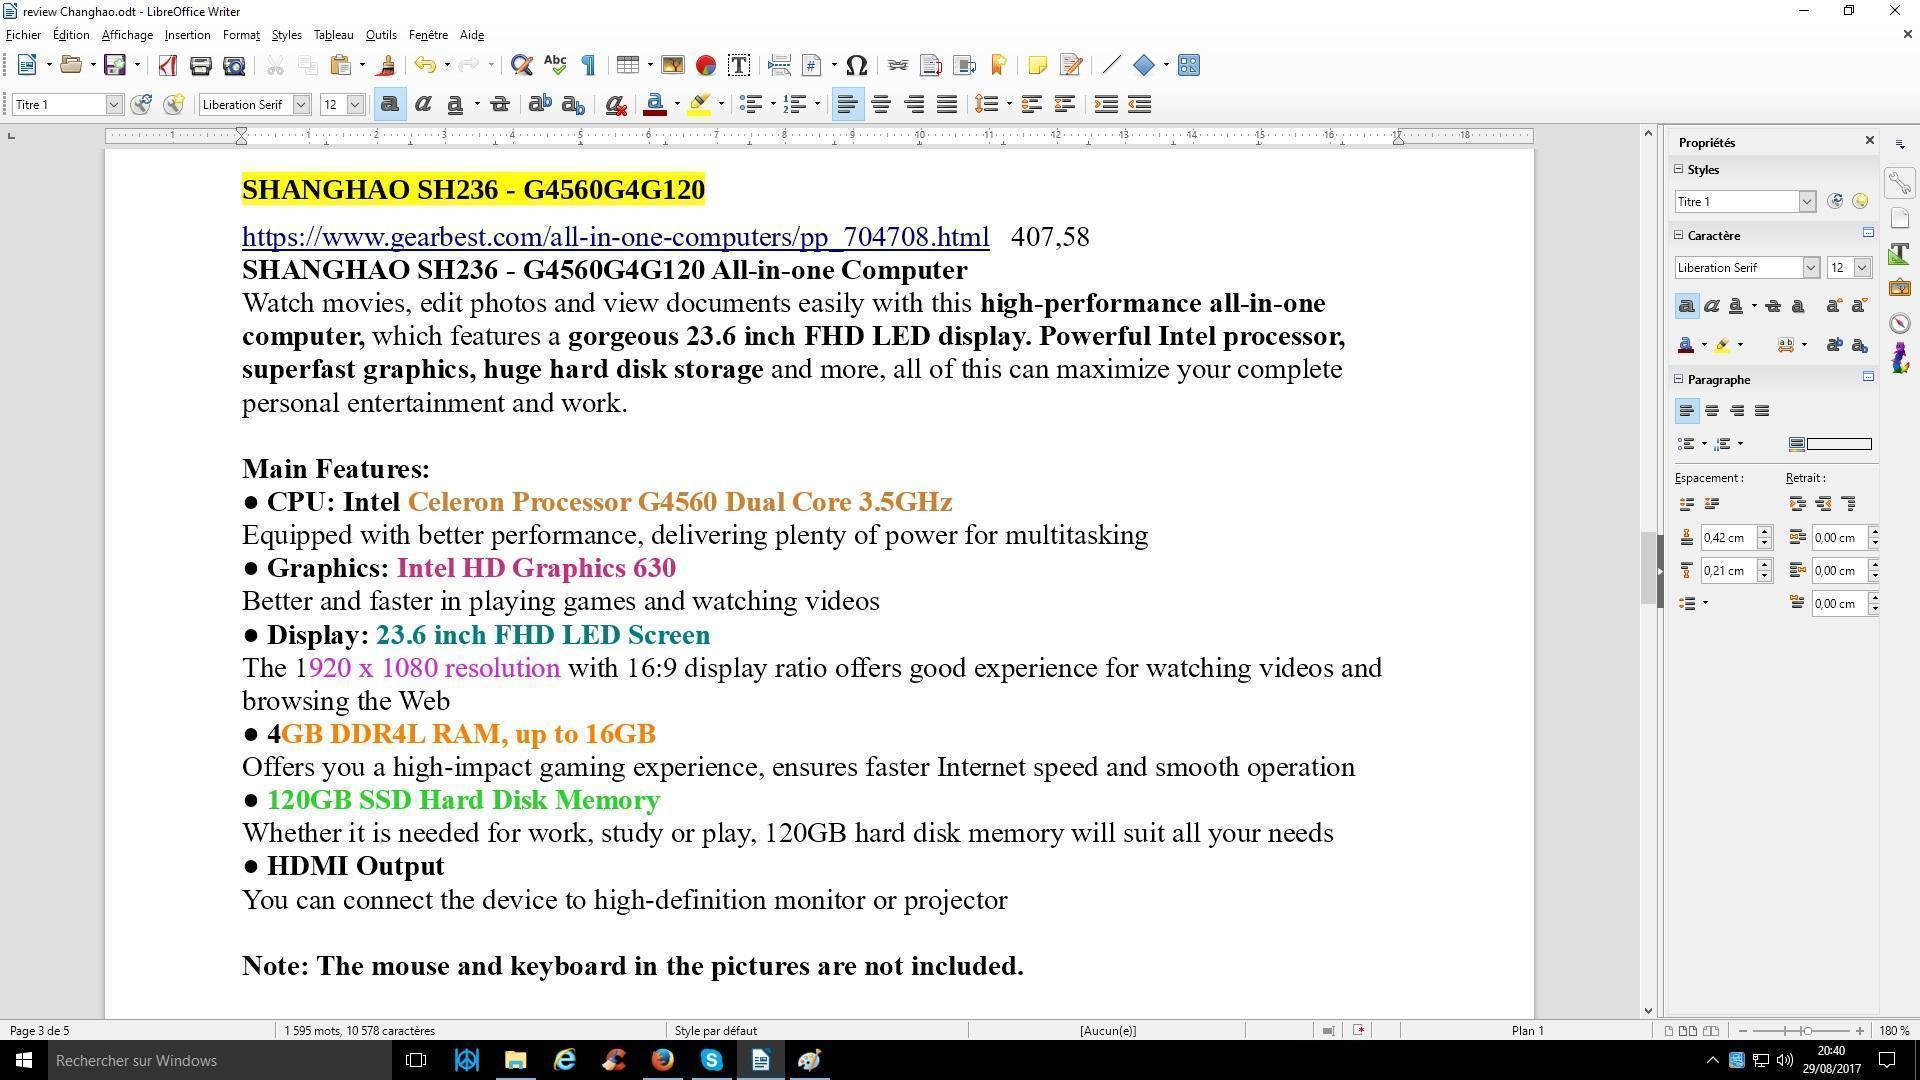Open the sidebar Gallery panel button
The height and width of the screenshot is (1080, 1920).
[x=1899, y=289]
